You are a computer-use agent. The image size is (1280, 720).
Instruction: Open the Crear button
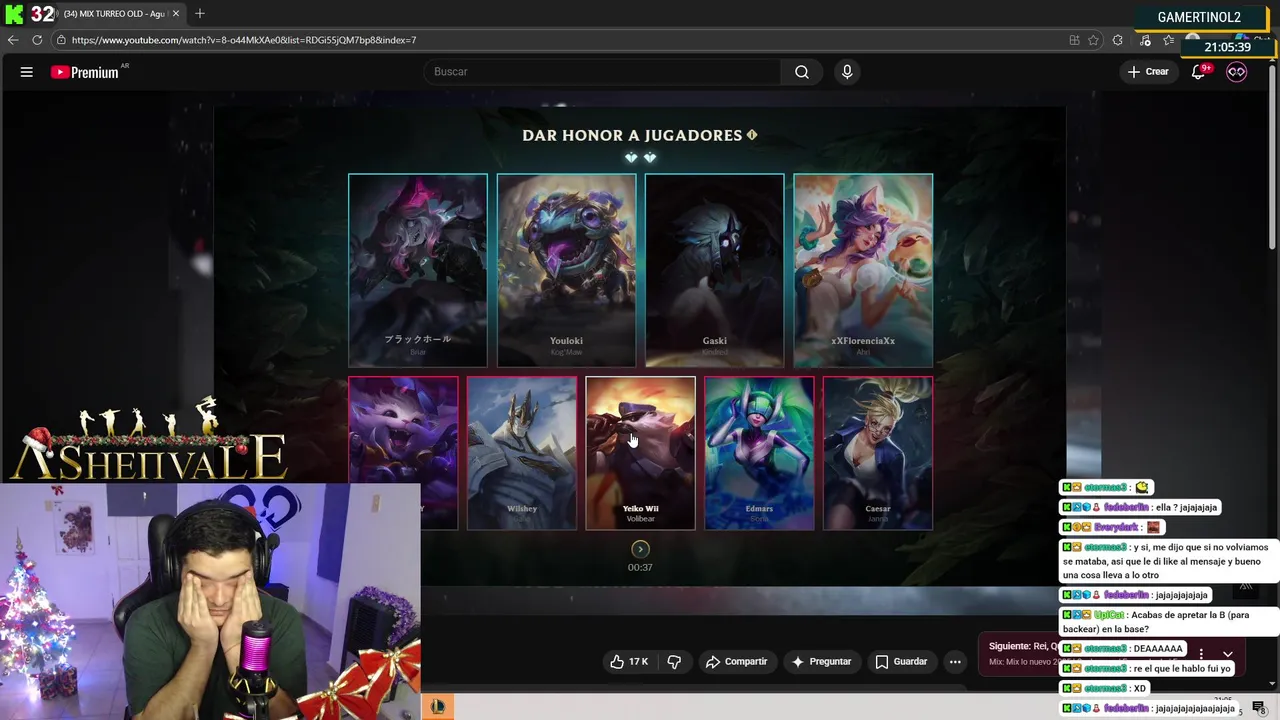point(1148,72)
